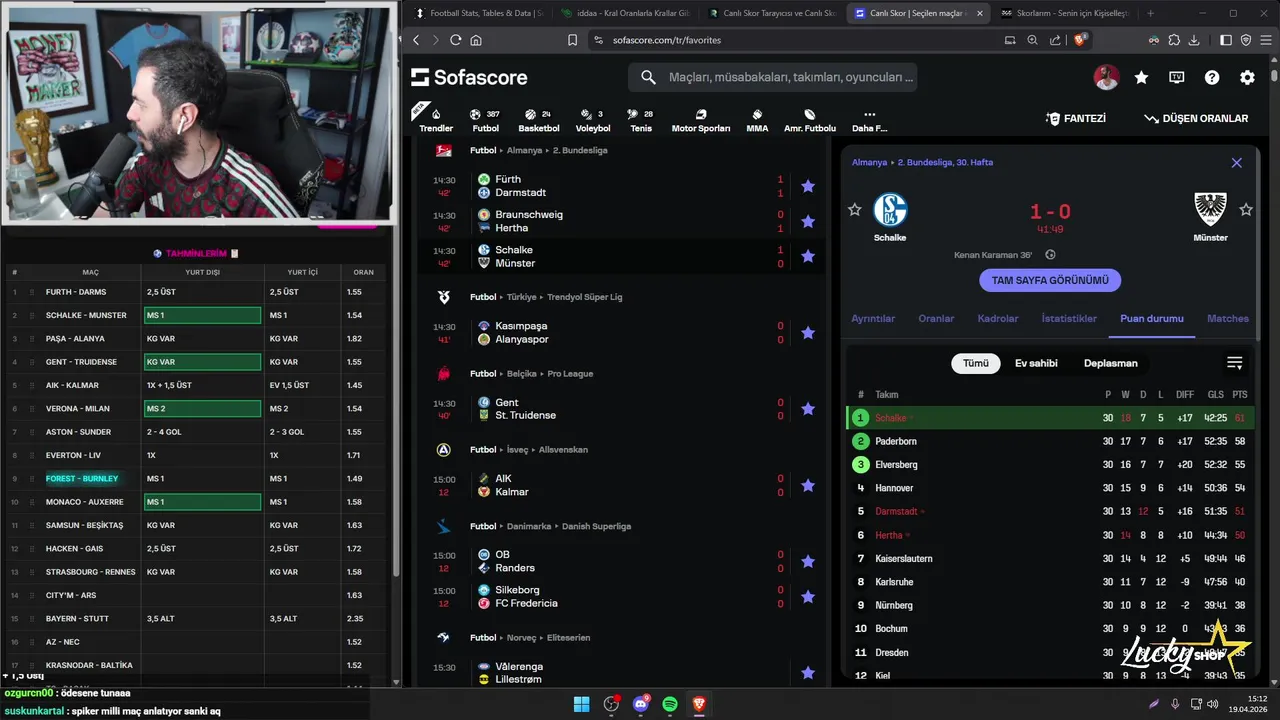Viewport: 1280px width, 720px height.
Task: Select the Puan durumu tab
Action: pyautogui.click(x=1152, y=319)
